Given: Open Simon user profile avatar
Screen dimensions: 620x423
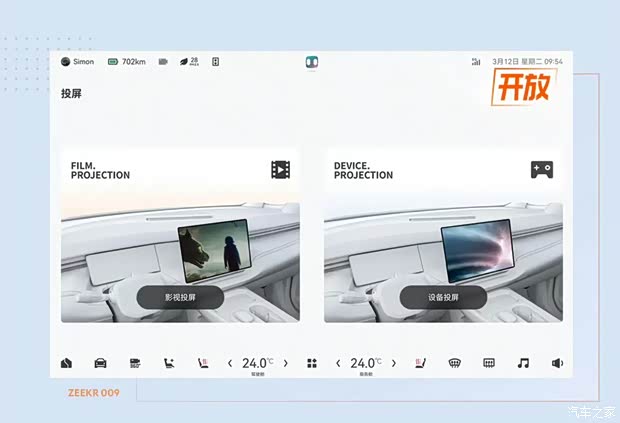Looking at the screenshot, I should pos(66,61).
